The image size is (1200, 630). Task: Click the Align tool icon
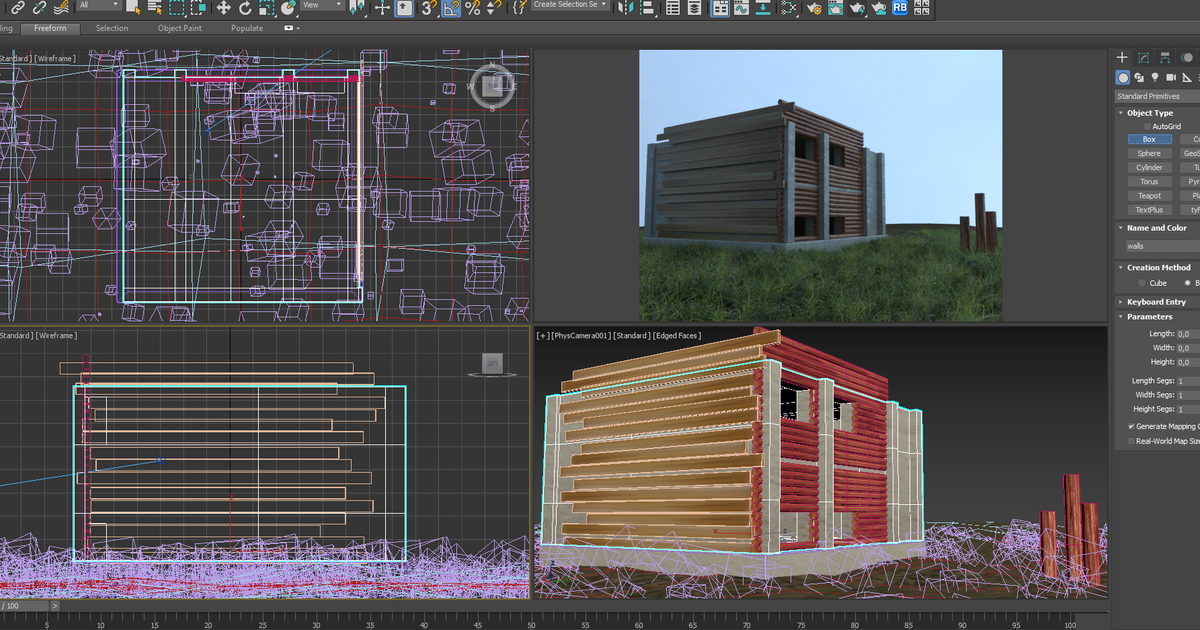[x=647, y=7]
